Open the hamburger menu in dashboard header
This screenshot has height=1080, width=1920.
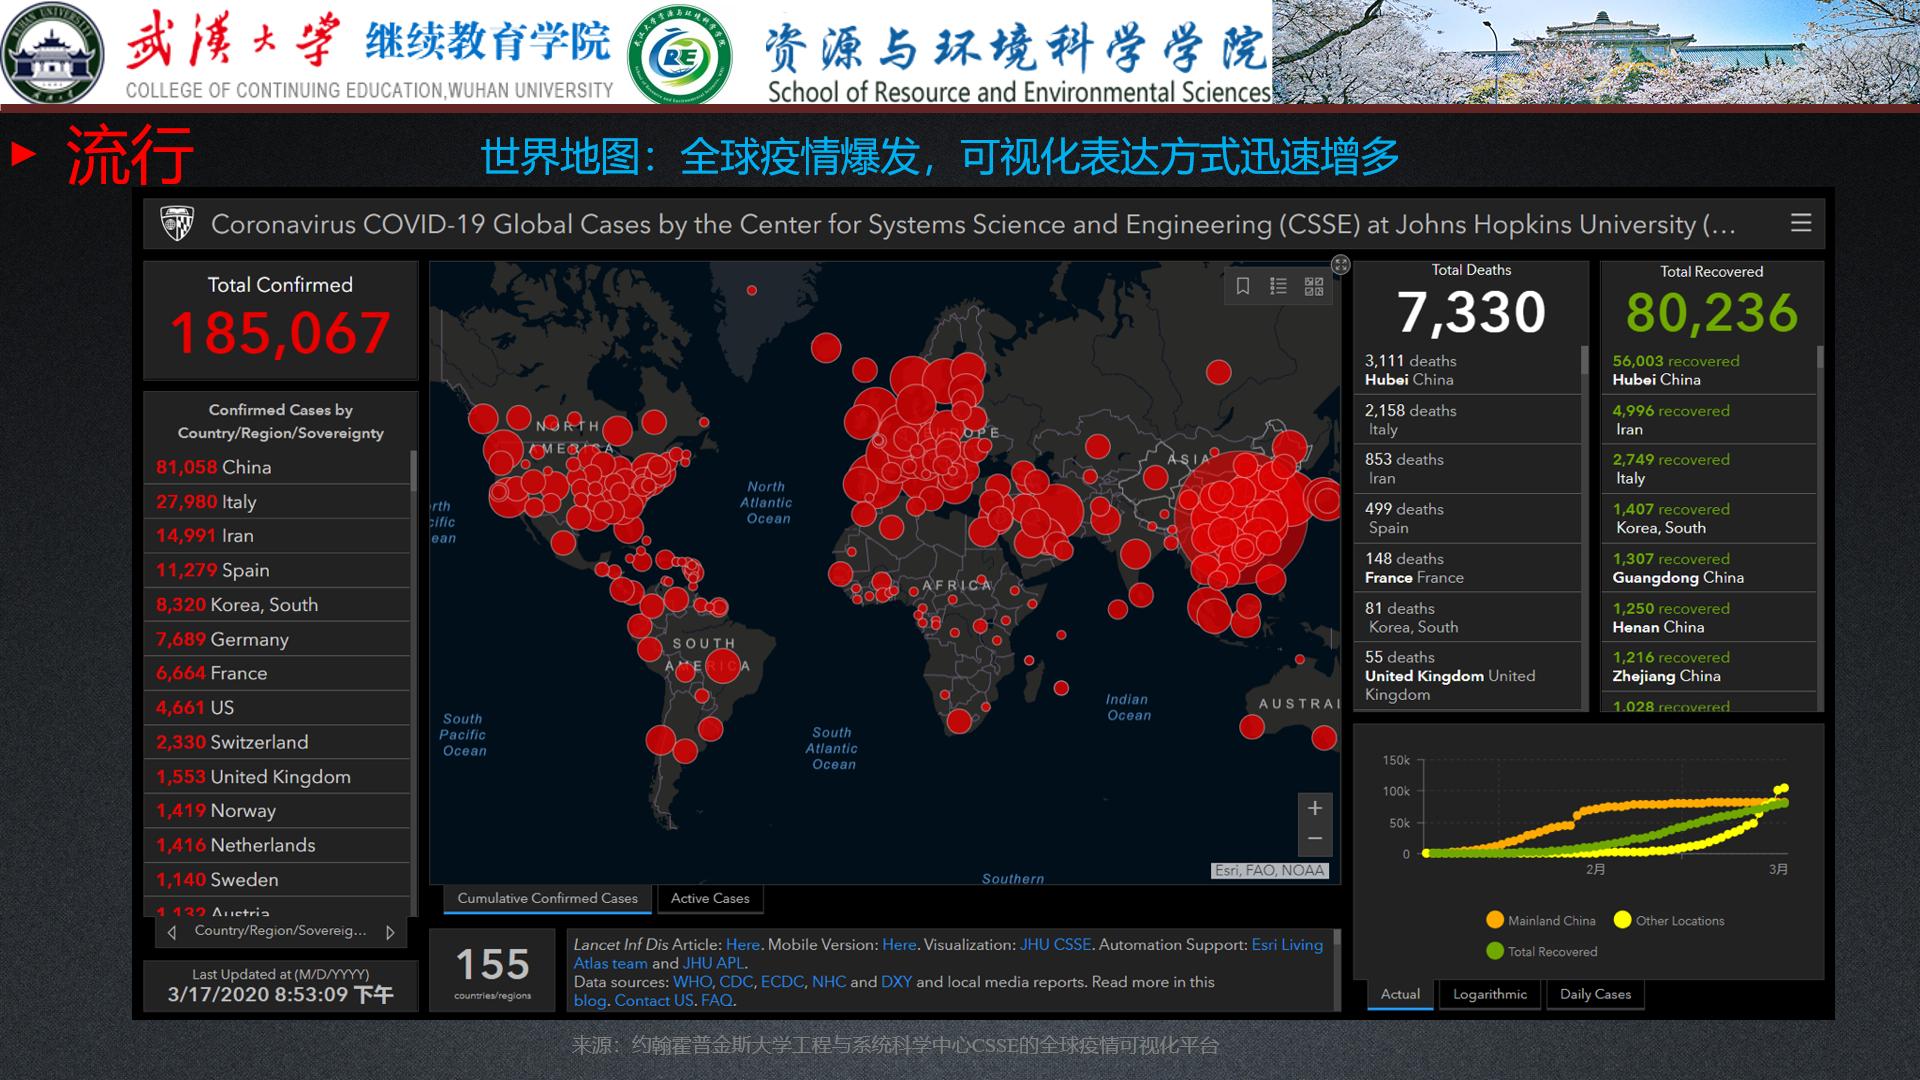1801,223
